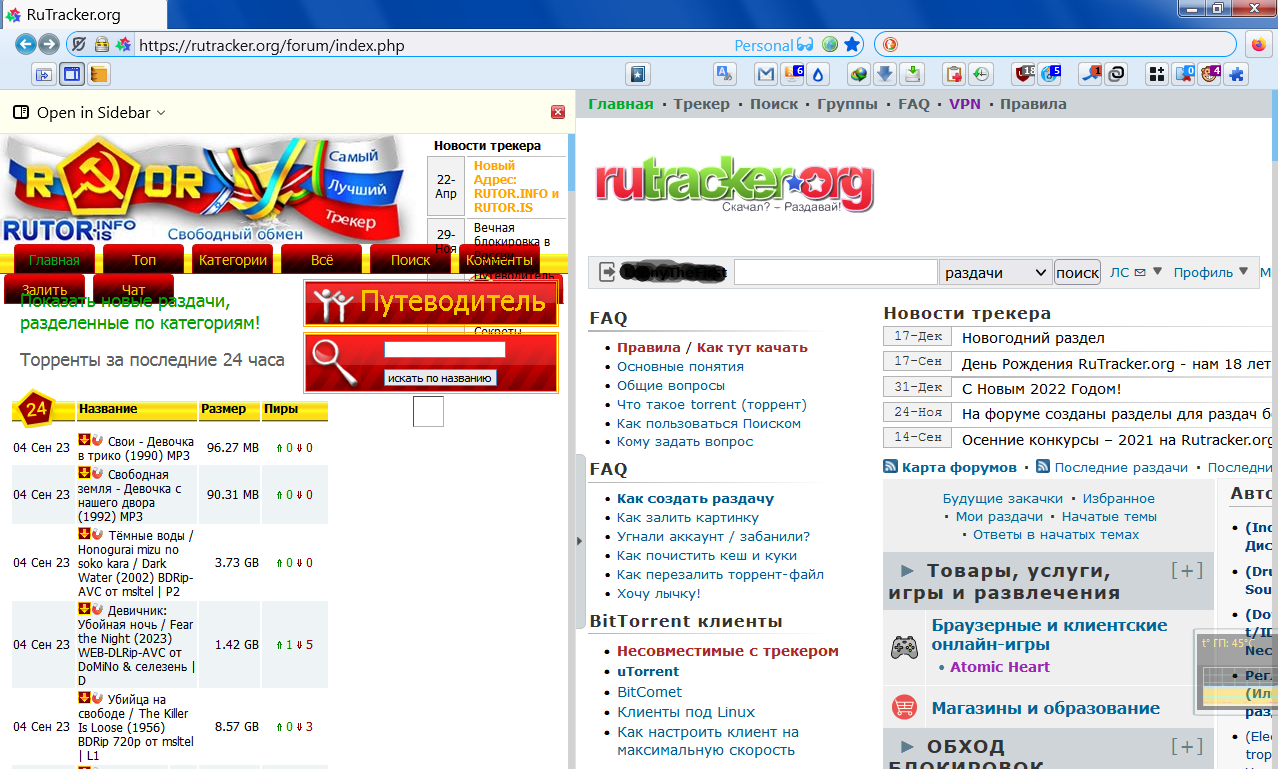Image resolution: width=1278 pixels, height=769 pixels.
Task: Open the blue puzzle piece extensions icon
Action: pyautogui.click(x=1237, y=74)
